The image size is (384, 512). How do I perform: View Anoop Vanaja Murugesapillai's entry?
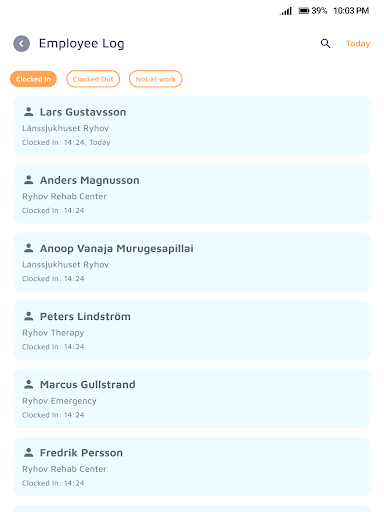[x=192, y=262]
